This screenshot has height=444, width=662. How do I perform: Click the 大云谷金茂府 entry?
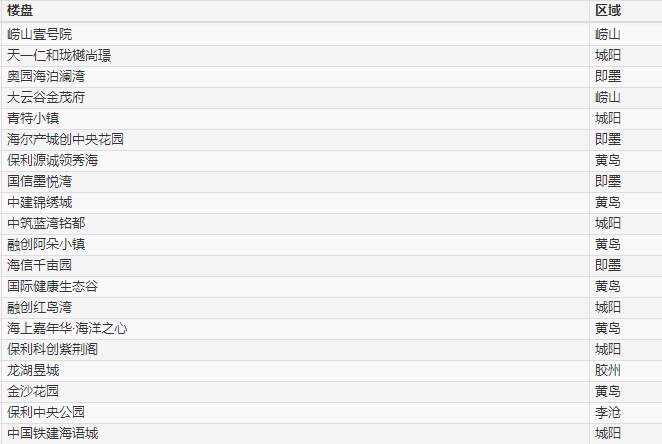pyautogui.click(x=46, y=97)
